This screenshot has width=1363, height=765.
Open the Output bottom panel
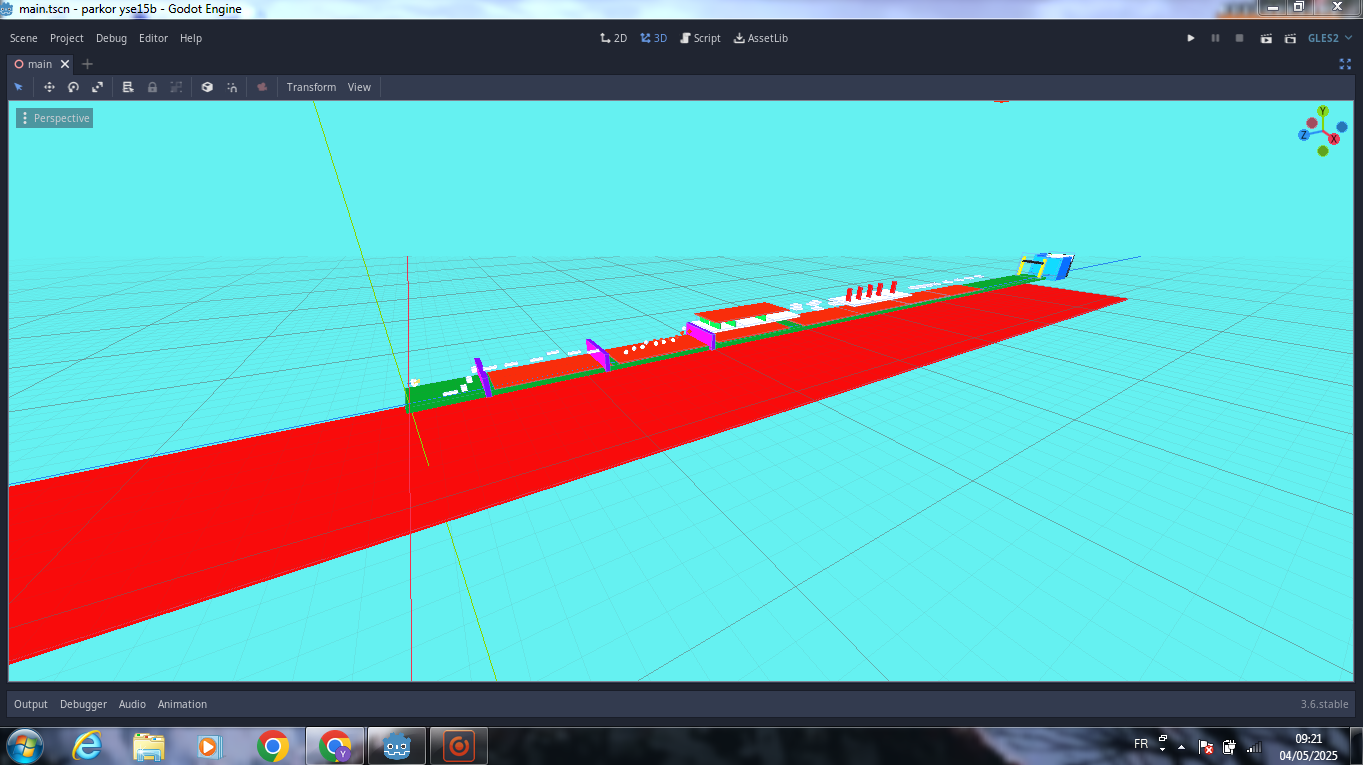(31, 704)
